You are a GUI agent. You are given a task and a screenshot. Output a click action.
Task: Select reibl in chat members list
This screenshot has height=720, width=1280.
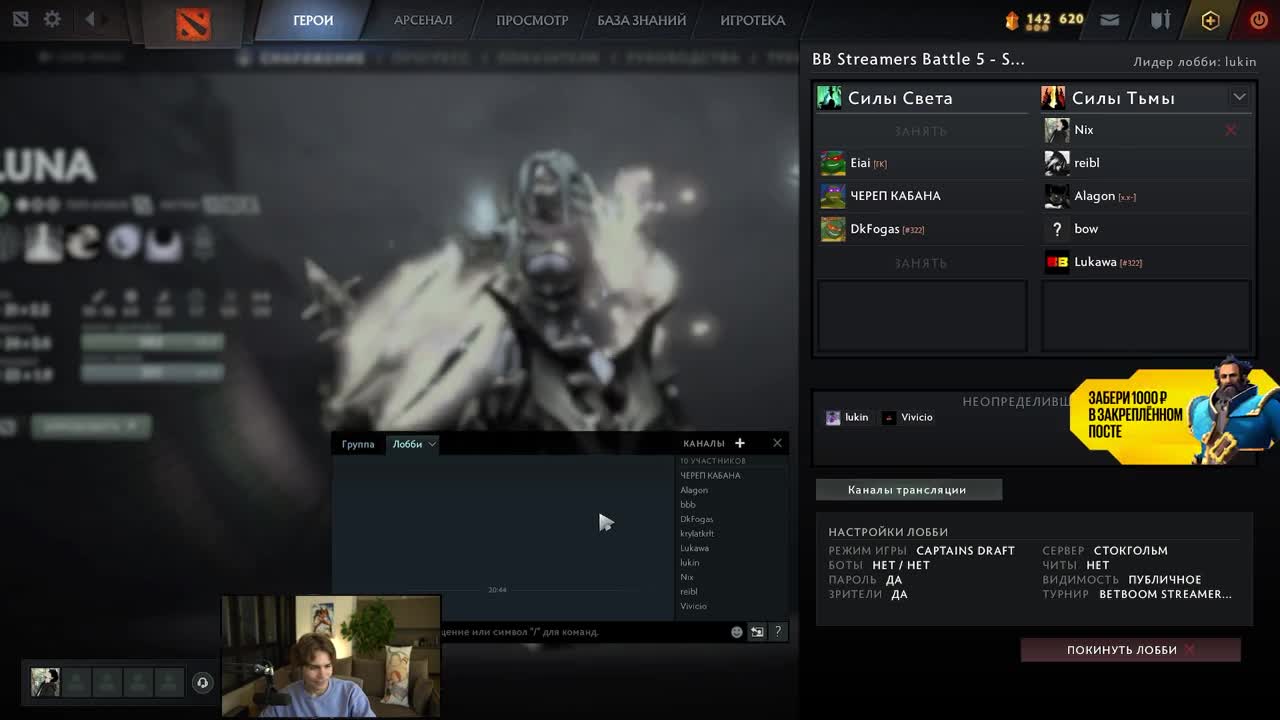tap(689, 592)
